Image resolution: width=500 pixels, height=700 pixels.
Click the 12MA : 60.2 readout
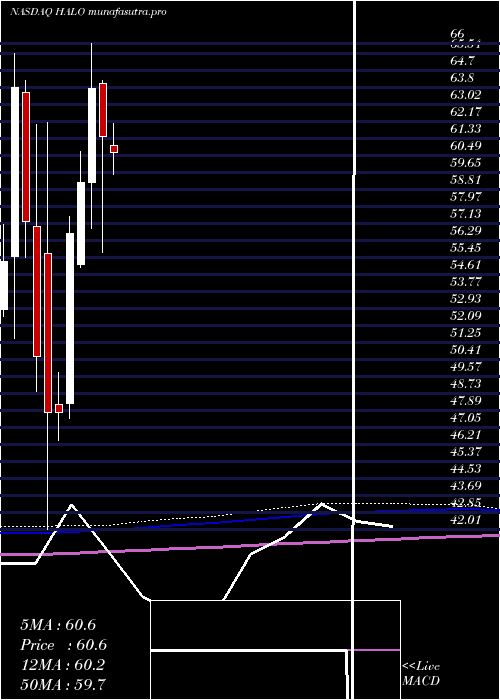[x=62, y=665]
